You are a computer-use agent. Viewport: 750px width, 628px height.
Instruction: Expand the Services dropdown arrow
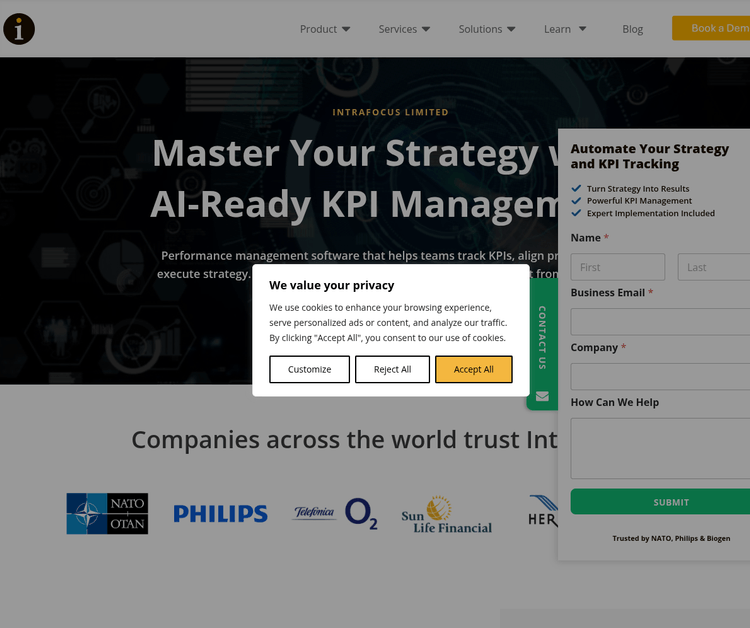pos(426,29)
